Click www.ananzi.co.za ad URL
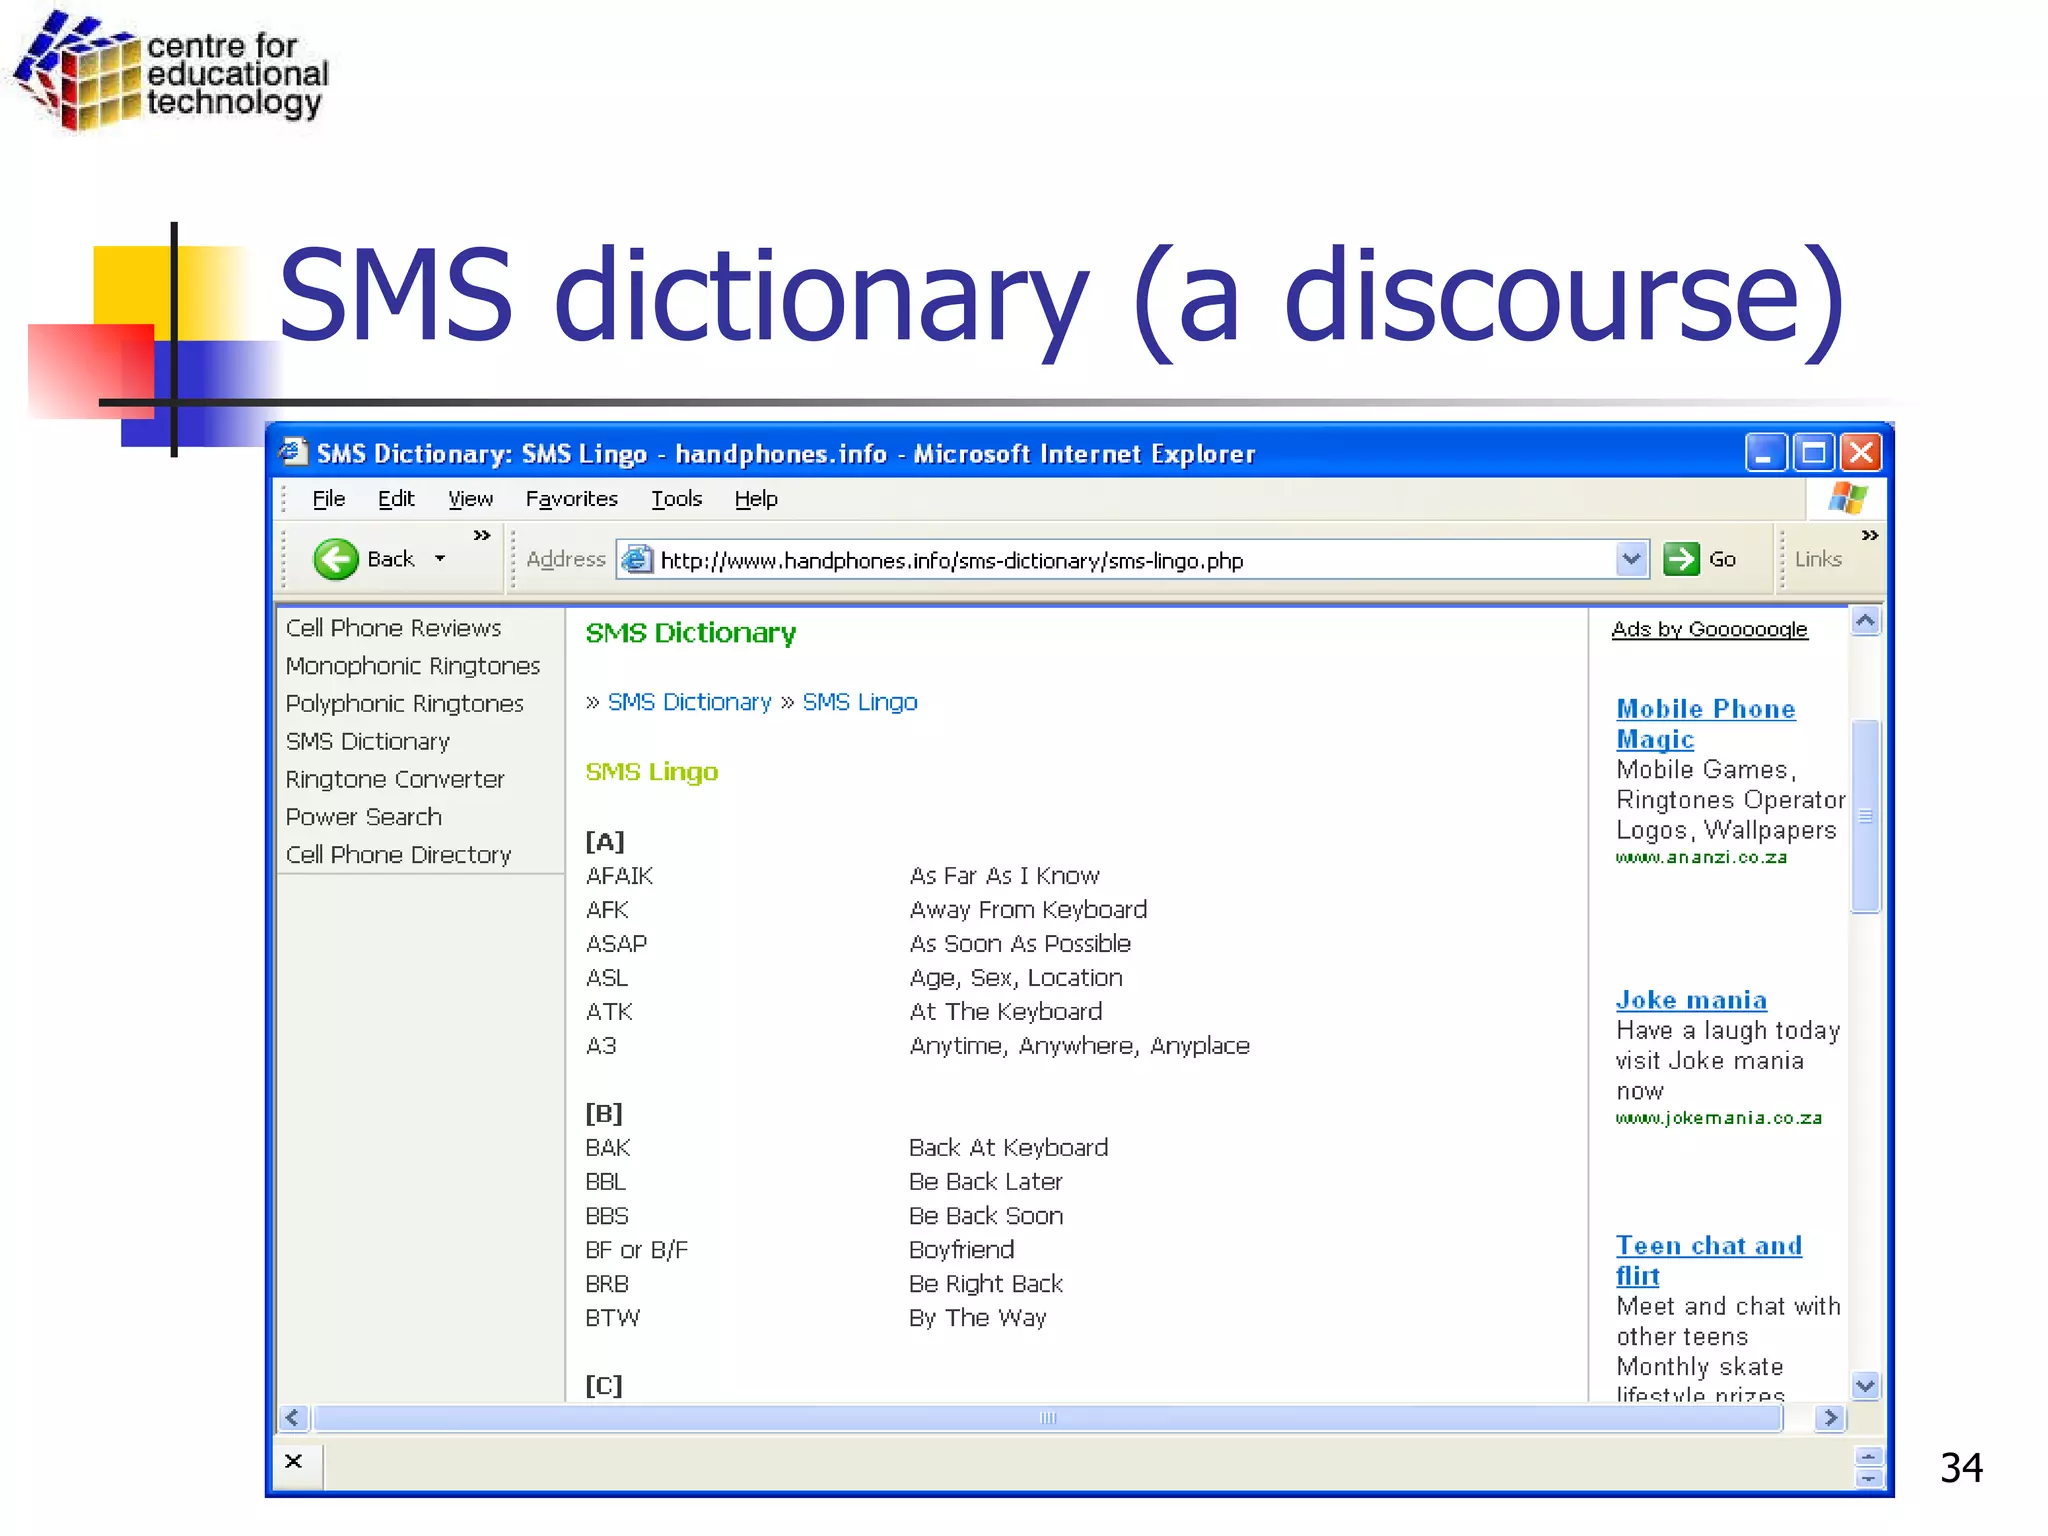The height and width of the screenshot is (1536, 2048). pos(1701,857)
